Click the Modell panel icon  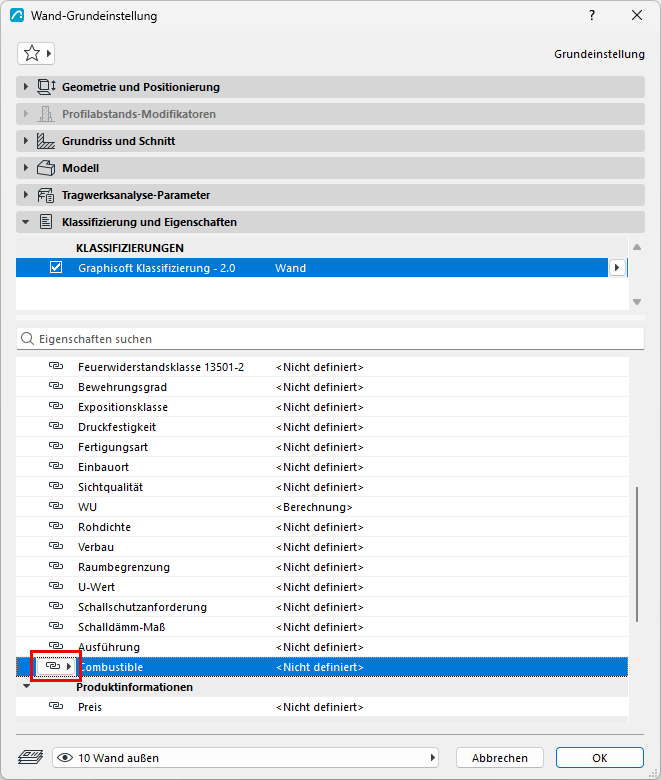pos(46,168)
